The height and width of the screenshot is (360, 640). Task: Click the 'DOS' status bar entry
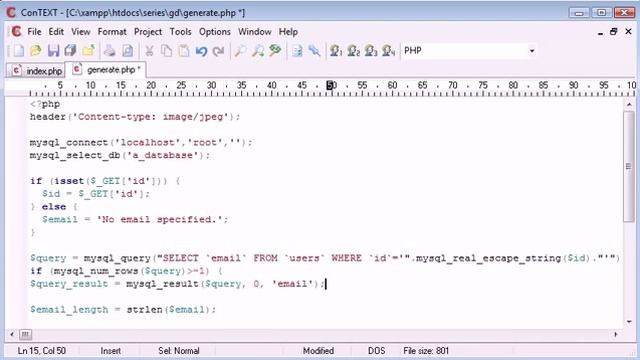pyautogui.click(x=376, y=351)
